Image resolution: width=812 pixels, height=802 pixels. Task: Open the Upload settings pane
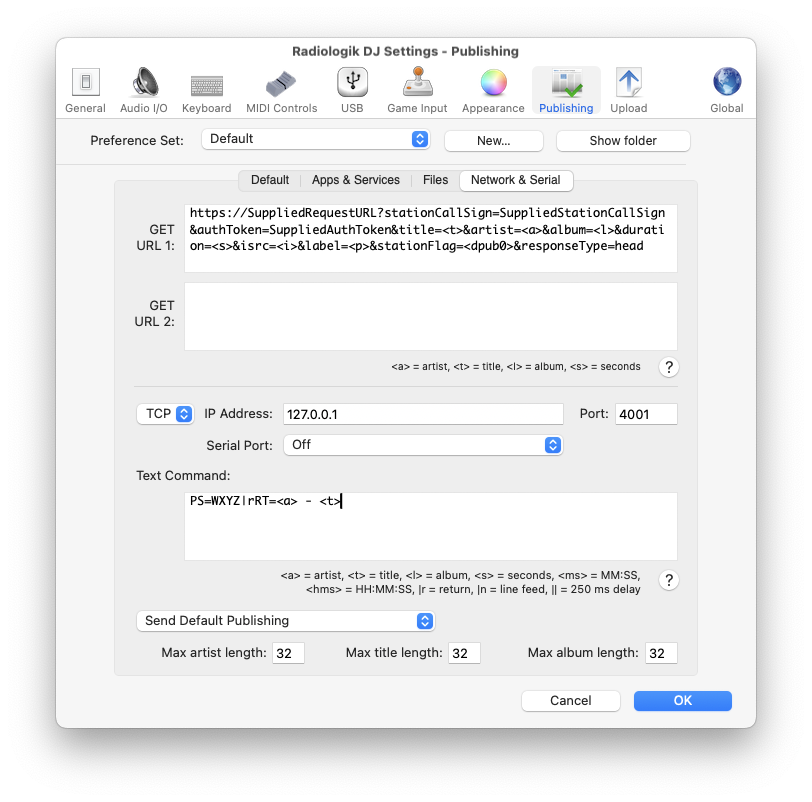(x=628, y=90)
